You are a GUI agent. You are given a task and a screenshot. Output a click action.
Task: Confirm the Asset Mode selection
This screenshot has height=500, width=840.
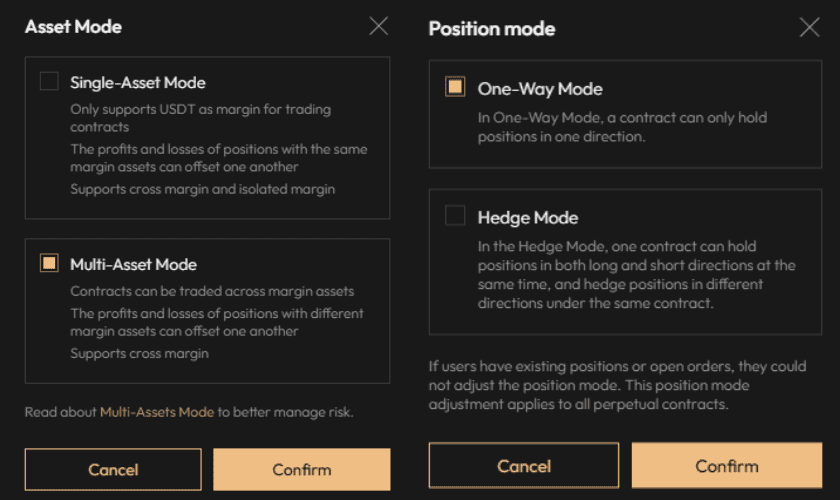[x=301, y=469]
